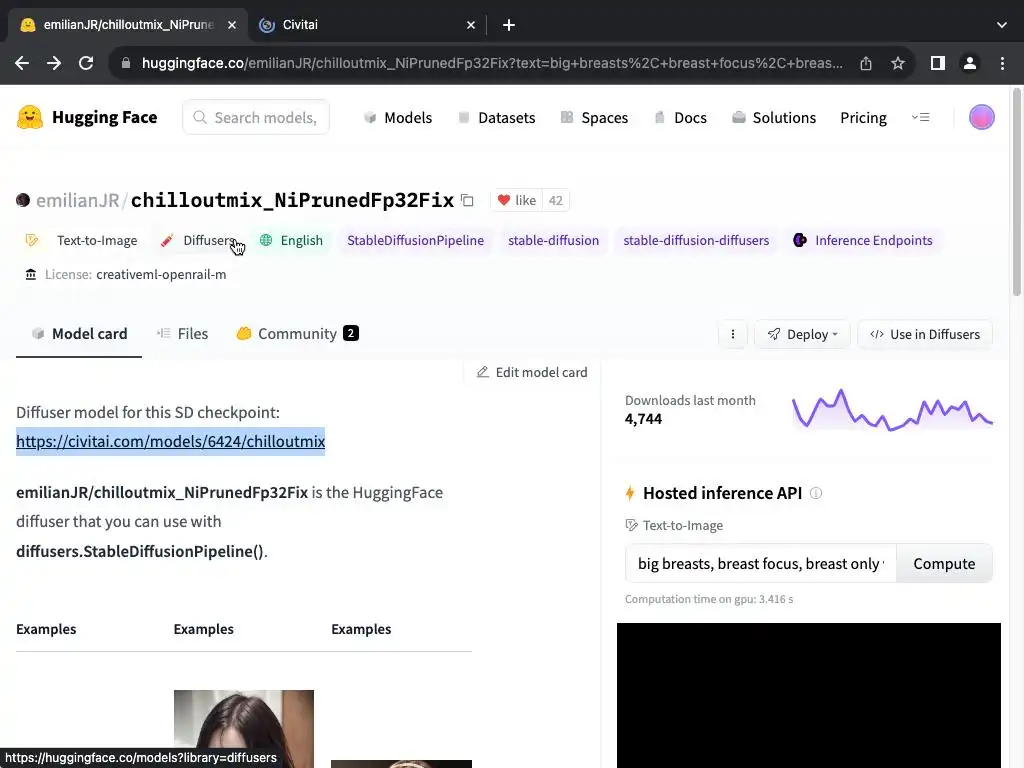This screenshot has width=1024, height=768.
Task: Click the Hugging Face logo
Action: [x=87, y=118]
